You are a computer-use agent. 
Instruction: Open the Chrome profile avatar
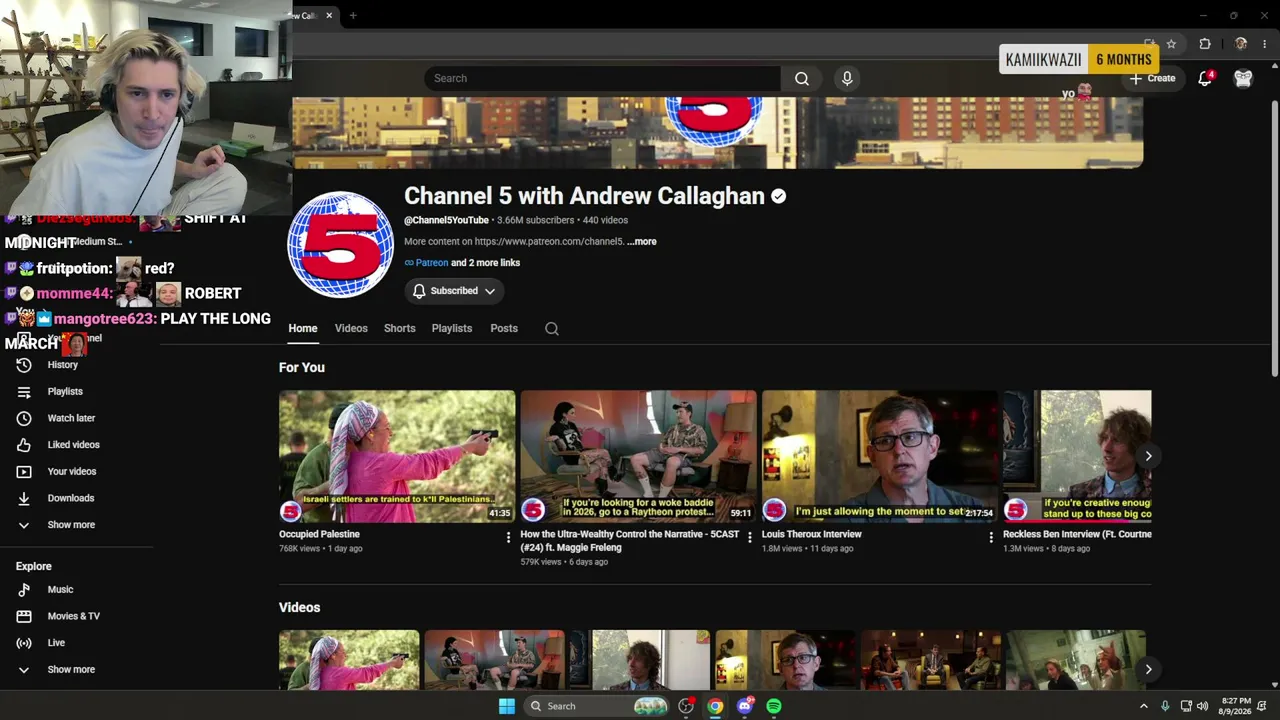pyautogui.click(x=1241, y=44)
